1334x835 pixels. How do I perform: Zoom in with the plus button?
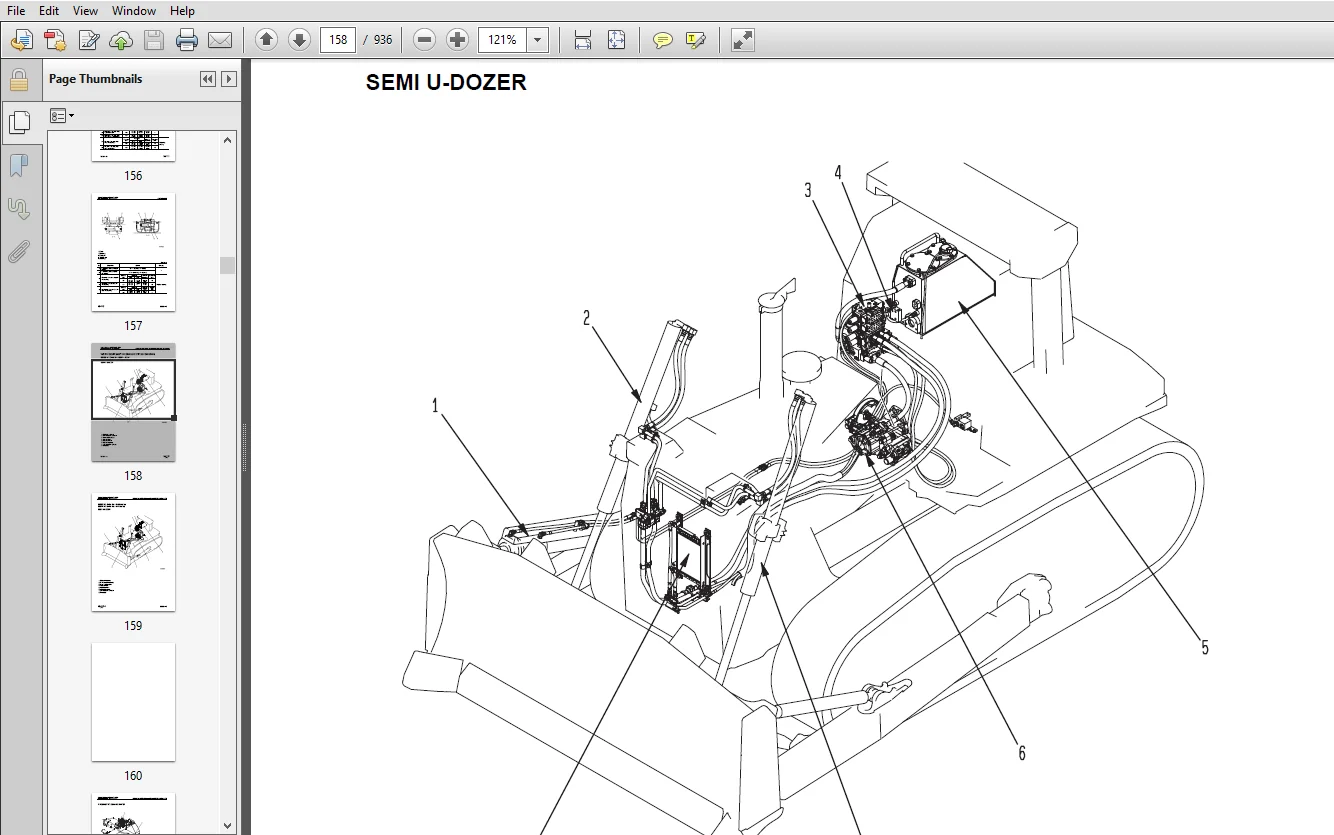(457, 40)
